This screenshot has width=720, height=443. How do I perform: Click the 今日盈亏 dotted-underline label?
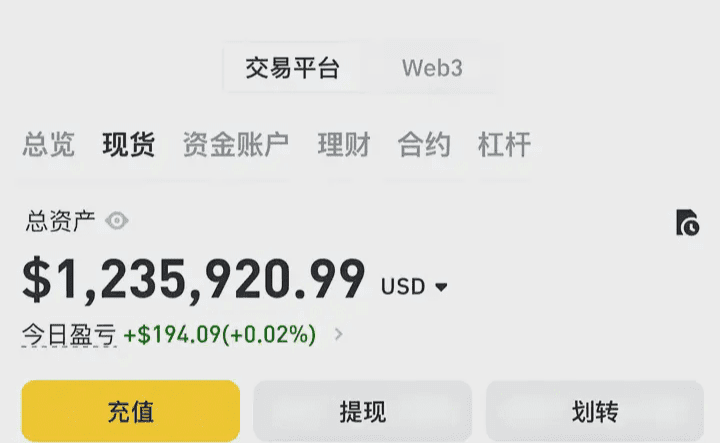coord(69,334)
